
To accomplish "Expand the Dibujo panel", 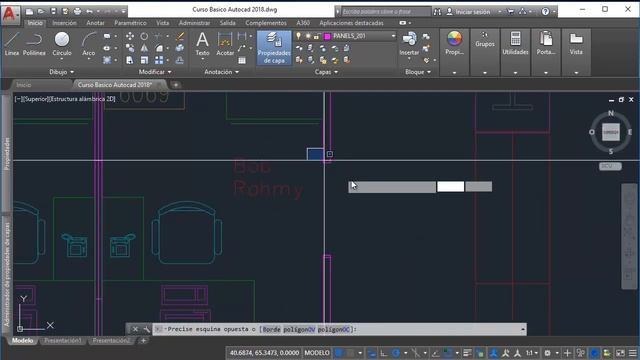I will click(x=61, y=72).
